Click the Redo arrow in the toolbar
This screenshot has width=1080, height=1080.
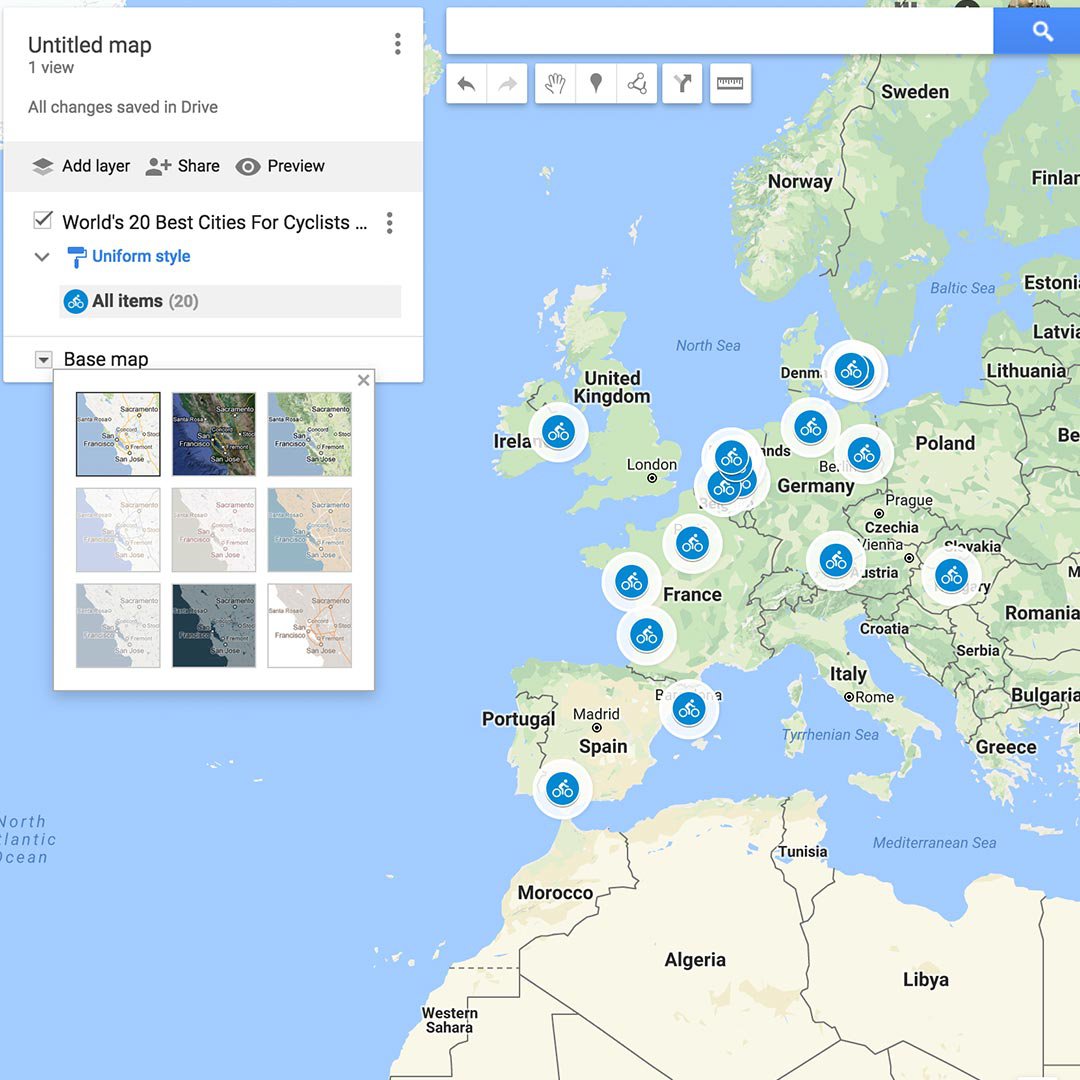click(x=508, y=84)
